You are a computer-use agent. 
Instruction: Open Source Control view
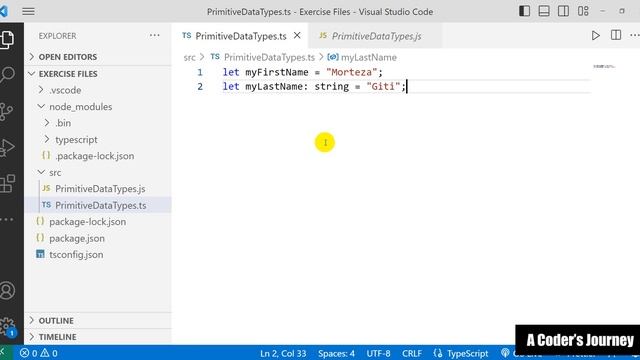6,111
